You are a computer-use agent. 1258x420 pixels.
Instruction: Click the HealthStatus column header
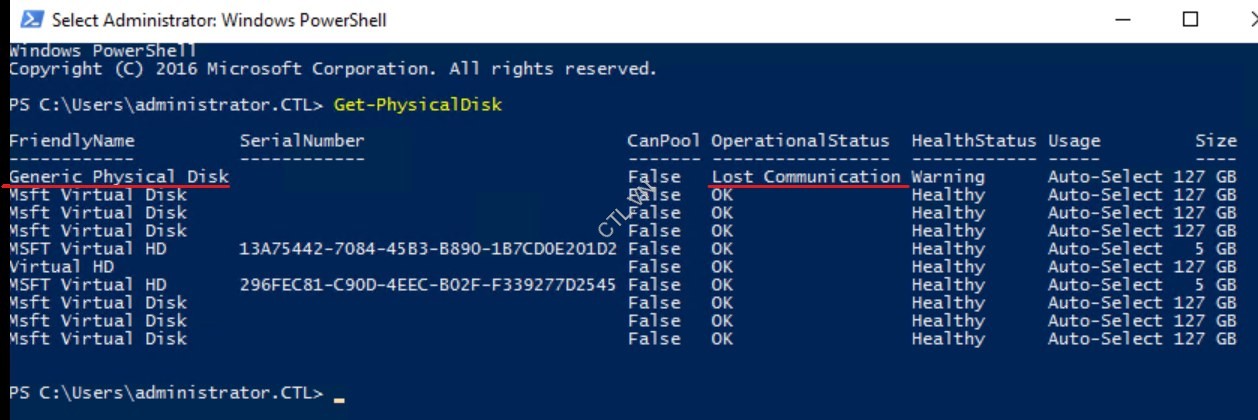(974, 141)
